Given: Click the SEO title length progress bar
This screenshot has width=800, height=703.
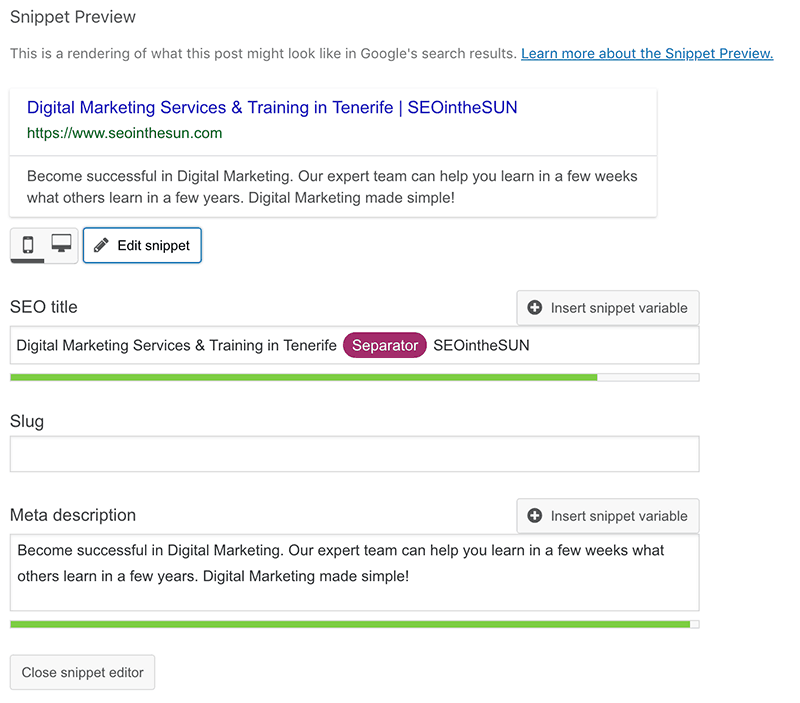Looking at the screenshot, I should click(355, 378).
